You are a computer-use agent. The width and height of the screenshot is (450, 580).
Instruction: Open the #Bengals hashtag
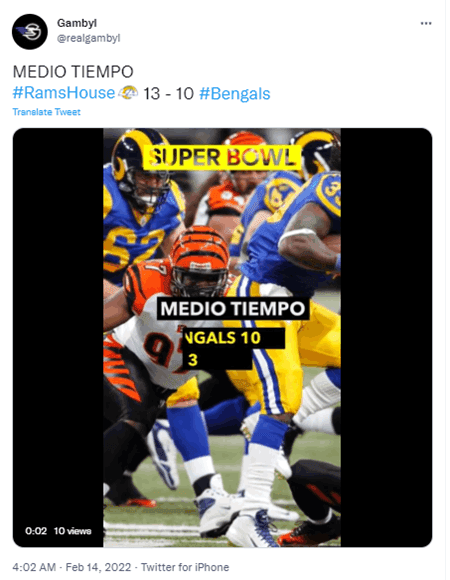pyautogui.click(x=235, y=94)
